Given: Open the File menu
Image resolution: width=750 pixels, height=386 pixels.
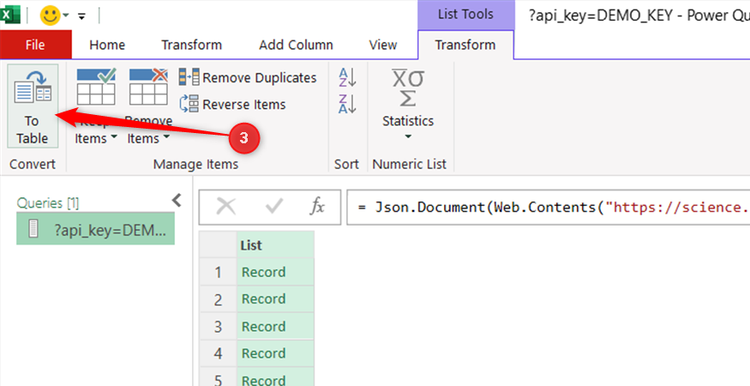Looking at the screenshot, I should [35, 45].
